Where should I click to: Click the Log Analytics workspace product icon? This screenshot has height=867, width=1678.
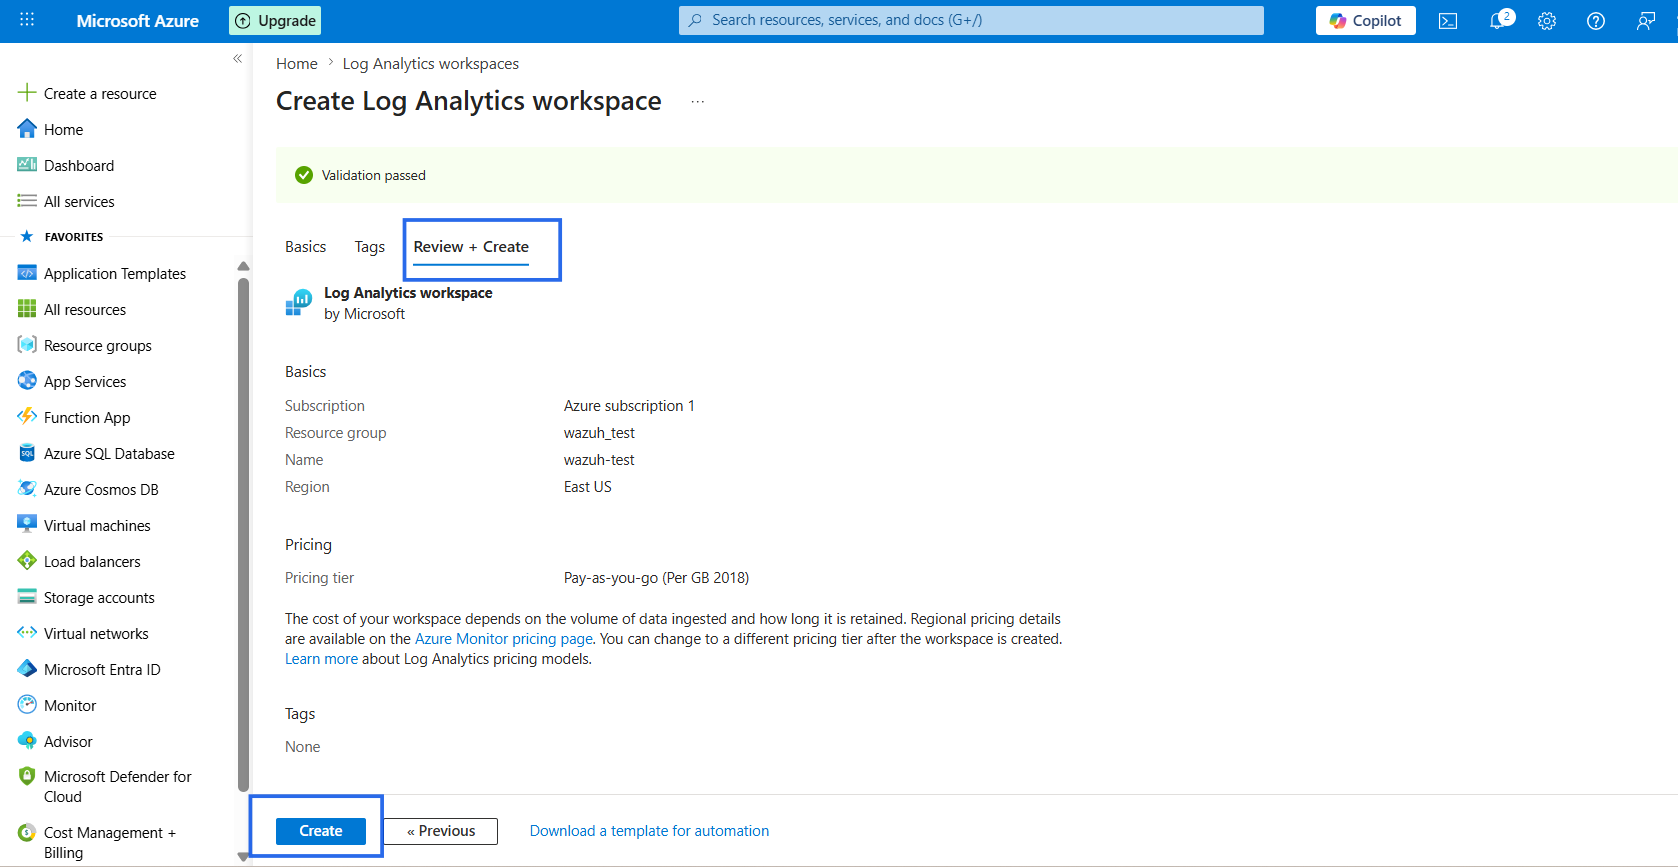pyautogui.click(x=298, y=303)
